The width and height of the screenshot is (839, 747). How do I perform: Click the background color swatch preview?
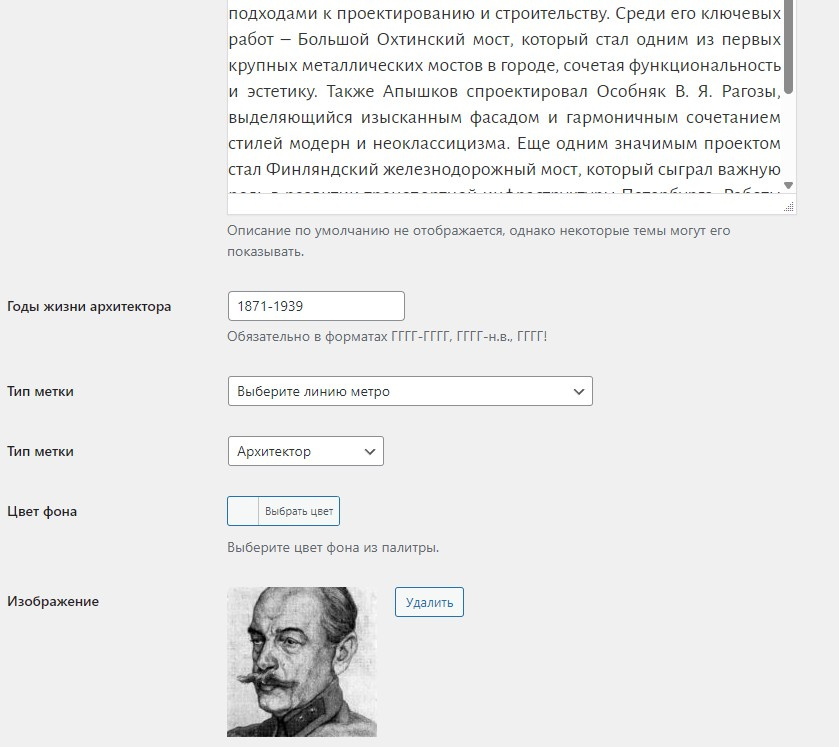243,511
